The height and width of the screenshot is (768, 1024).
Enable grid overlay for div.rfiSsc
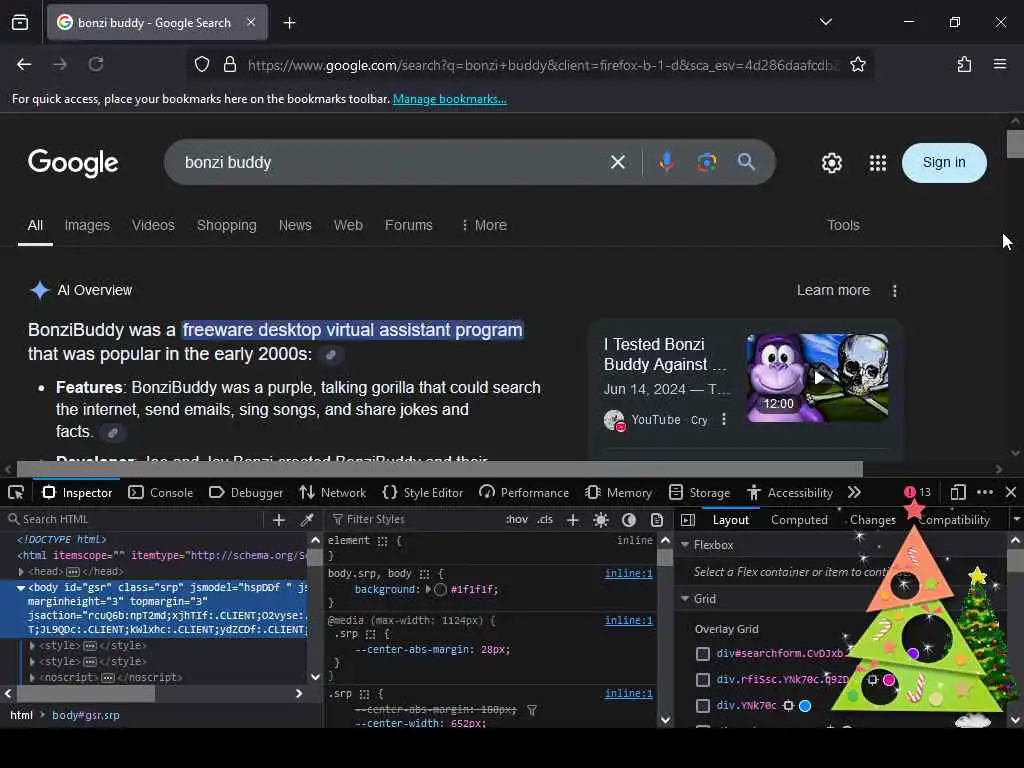pyautogui.click(x=703, y=680)
